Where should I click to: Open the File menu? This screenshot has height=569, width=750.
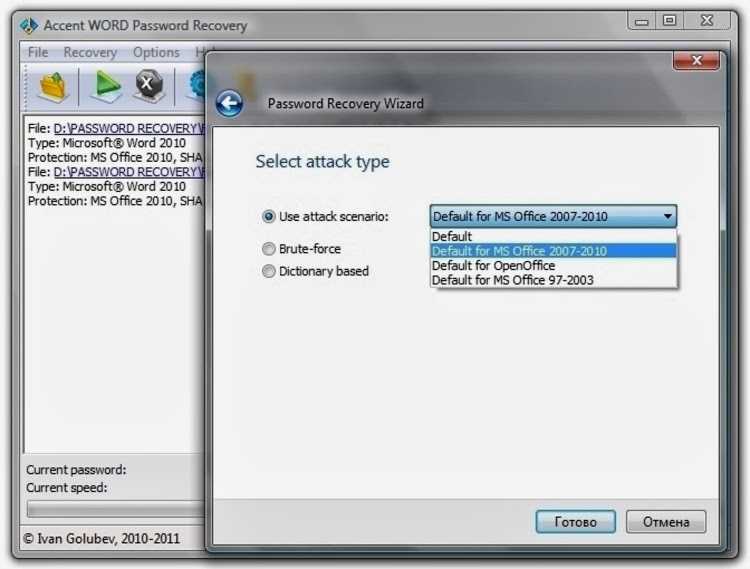pyautogui.click(x=38, y=52)
